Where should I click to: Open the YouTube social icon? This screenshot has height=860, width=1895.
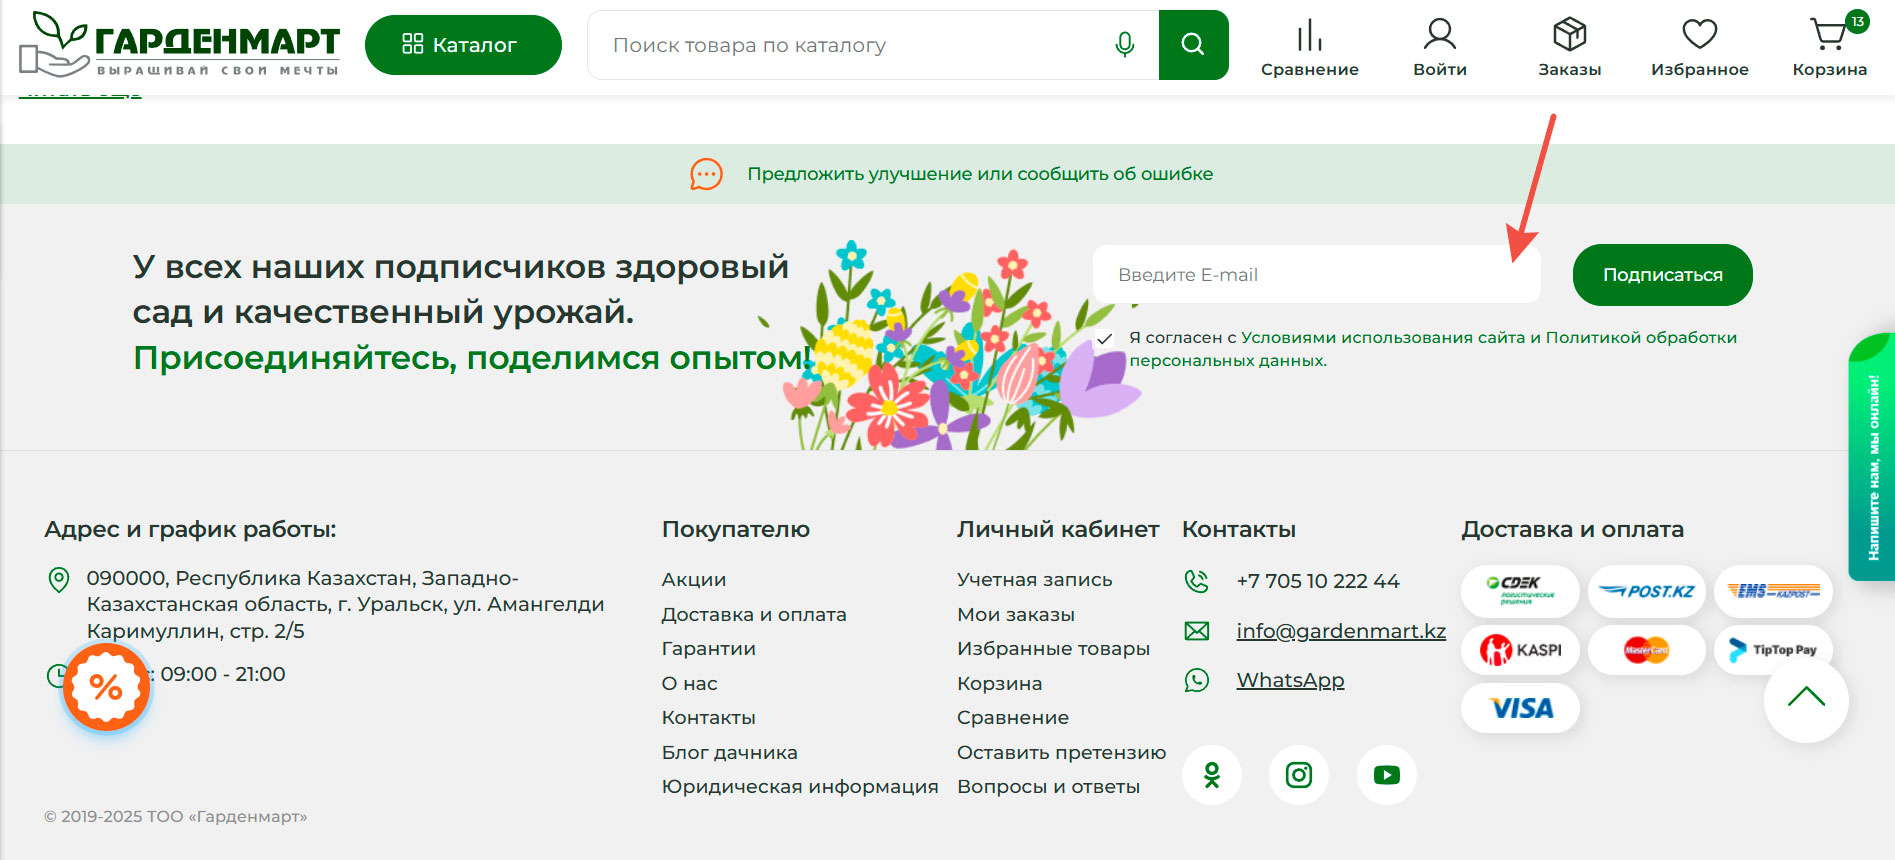1387,775
